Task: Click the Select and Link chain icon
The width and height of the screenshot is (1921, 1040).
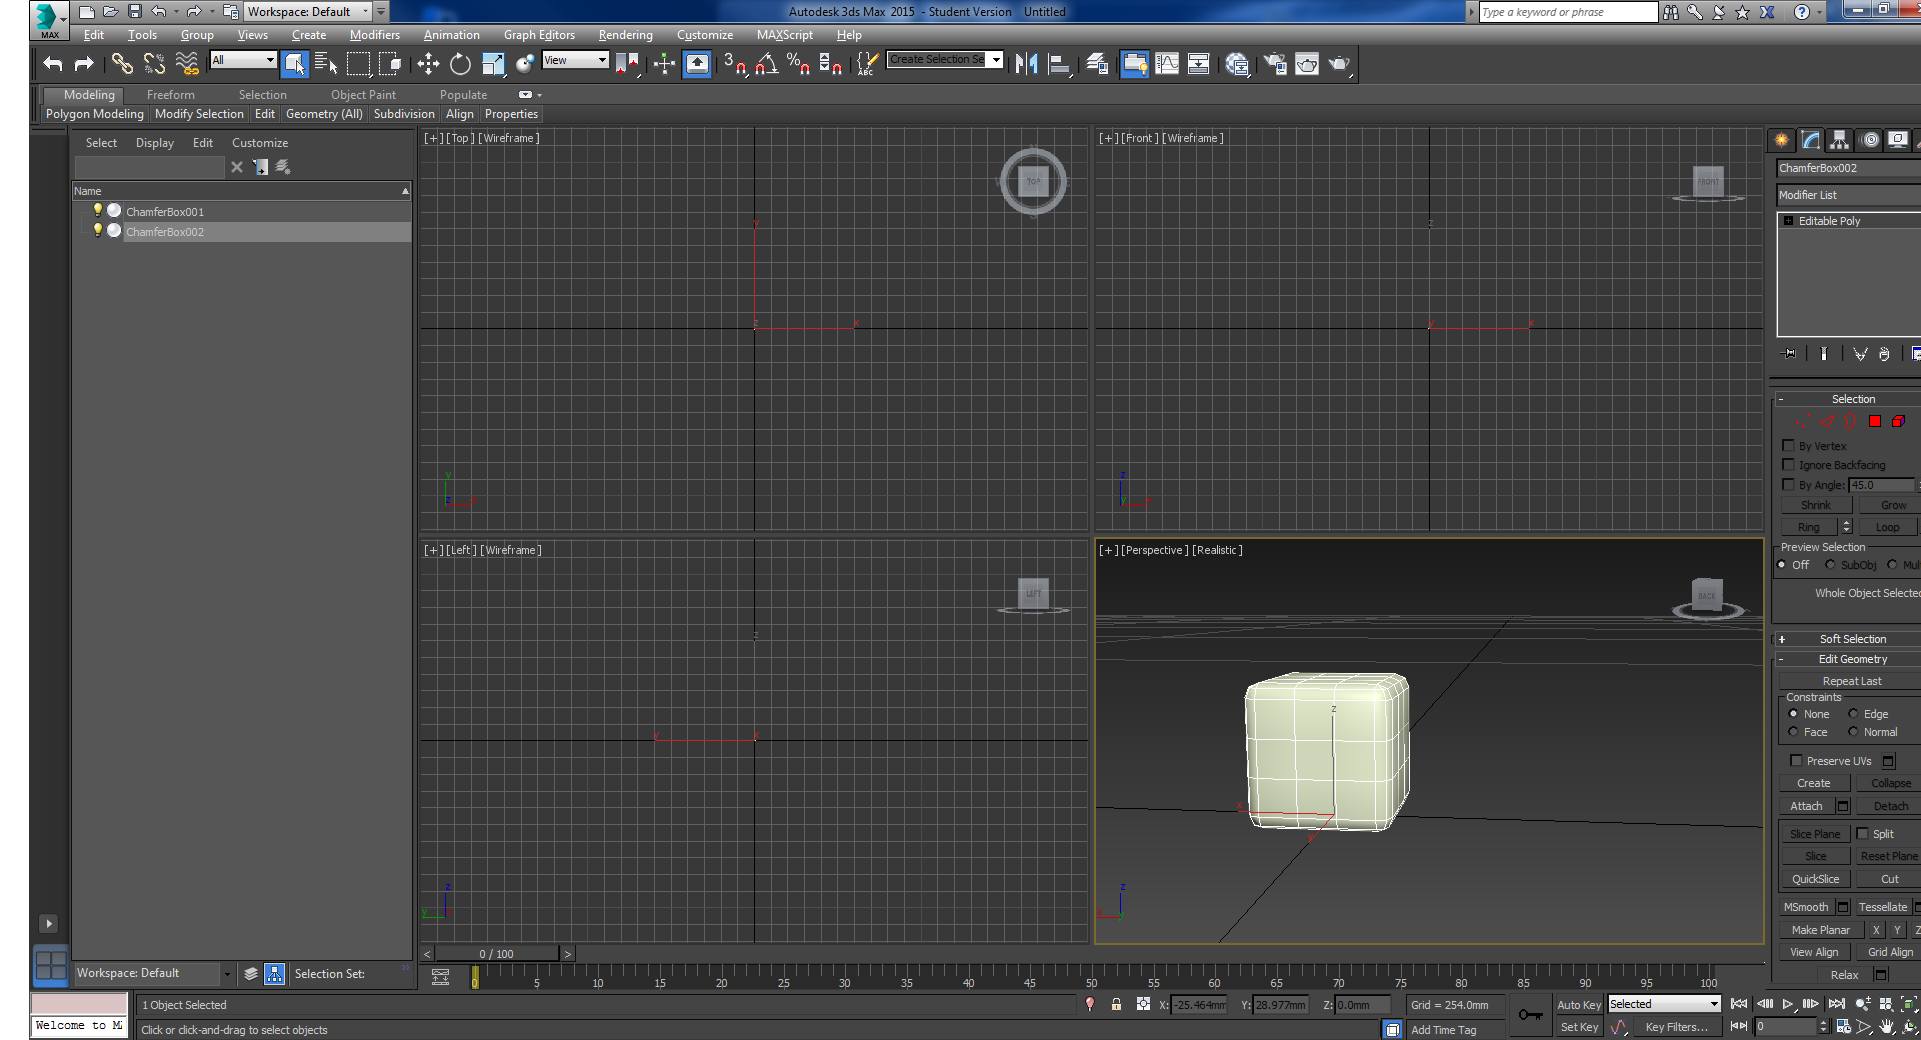Action: 121,64
